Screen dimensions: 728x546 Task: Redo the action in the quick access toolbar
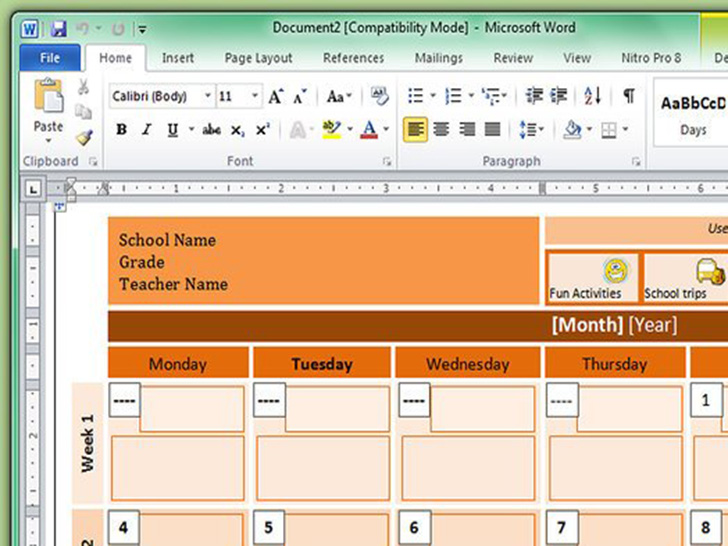[118, 29]
